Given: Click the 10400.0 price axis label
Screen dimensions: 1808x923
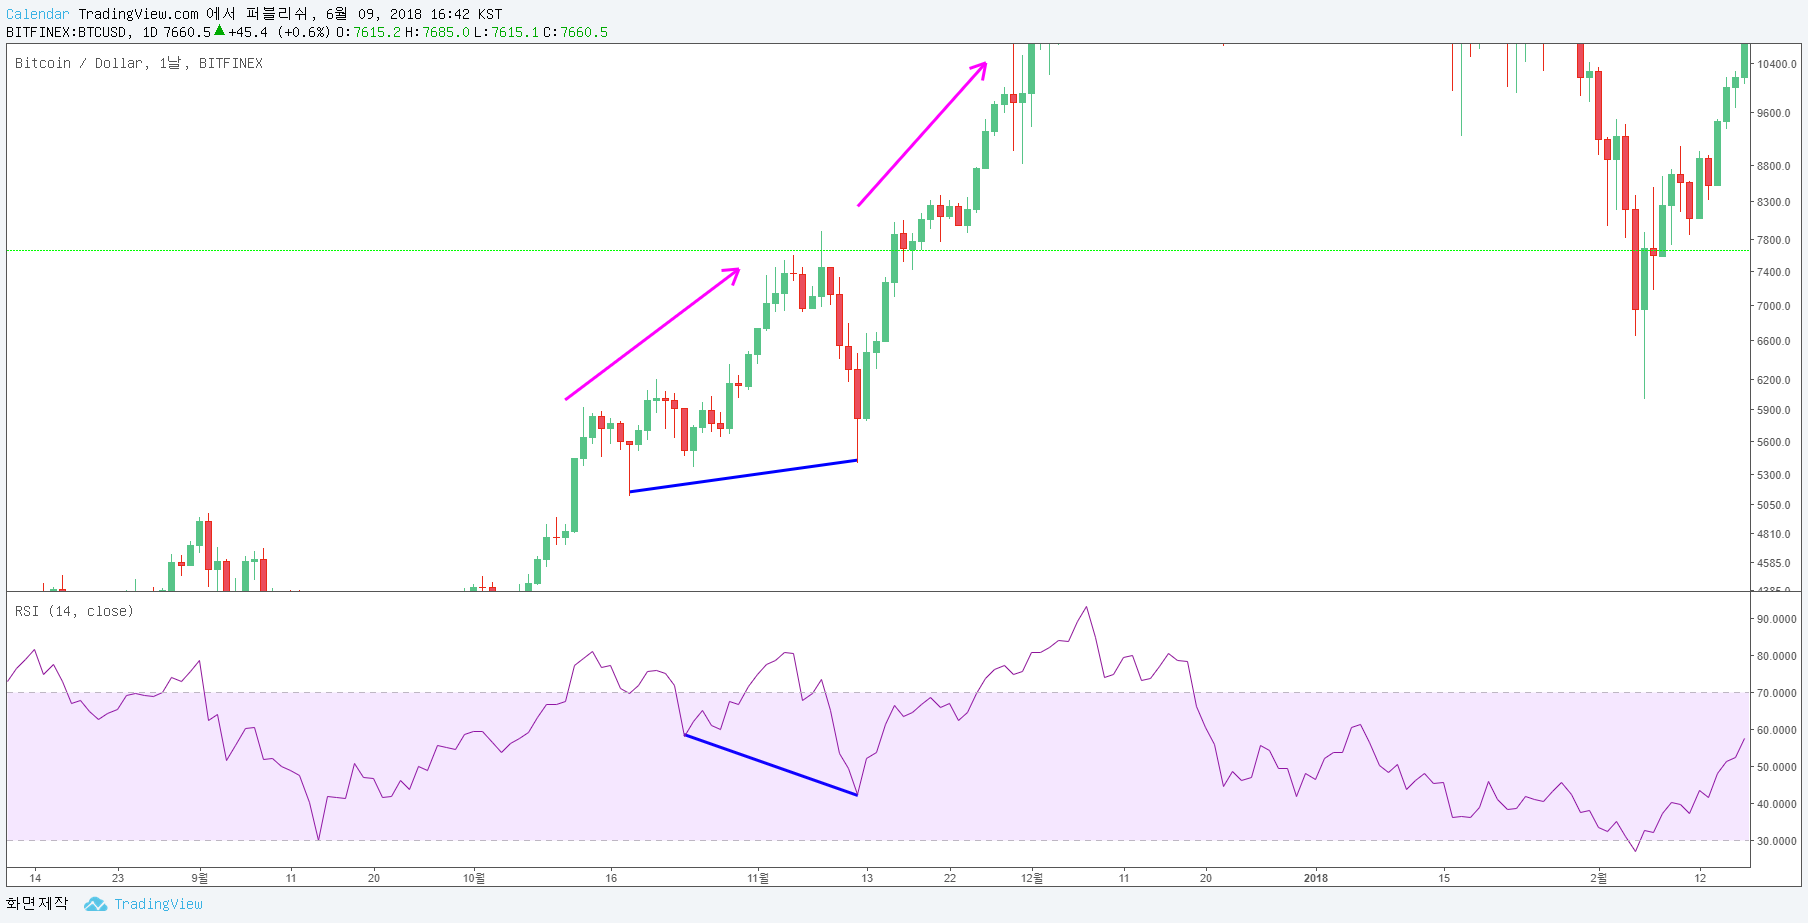Looking at the screenshot, I should click(1776, 64).
